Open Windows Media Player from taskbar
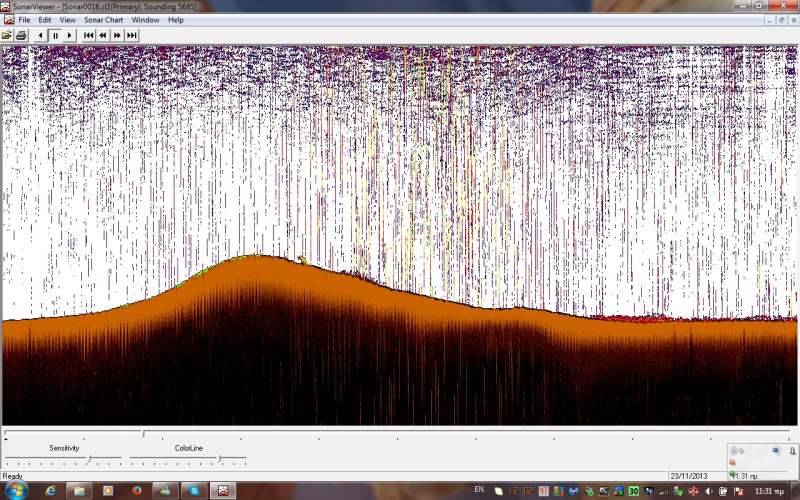Screen dimensions: 800x500 pos(108,491)
